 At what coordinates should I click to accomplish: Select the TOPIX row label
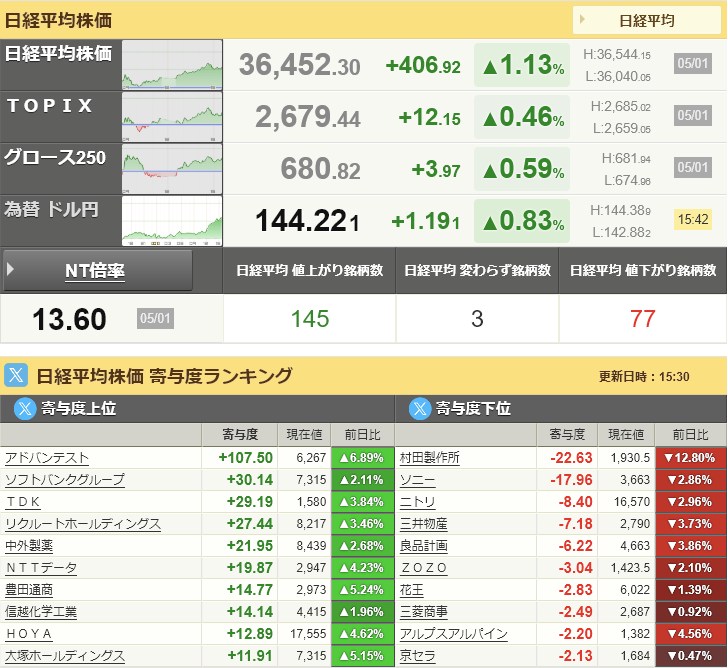click(49, 106)
